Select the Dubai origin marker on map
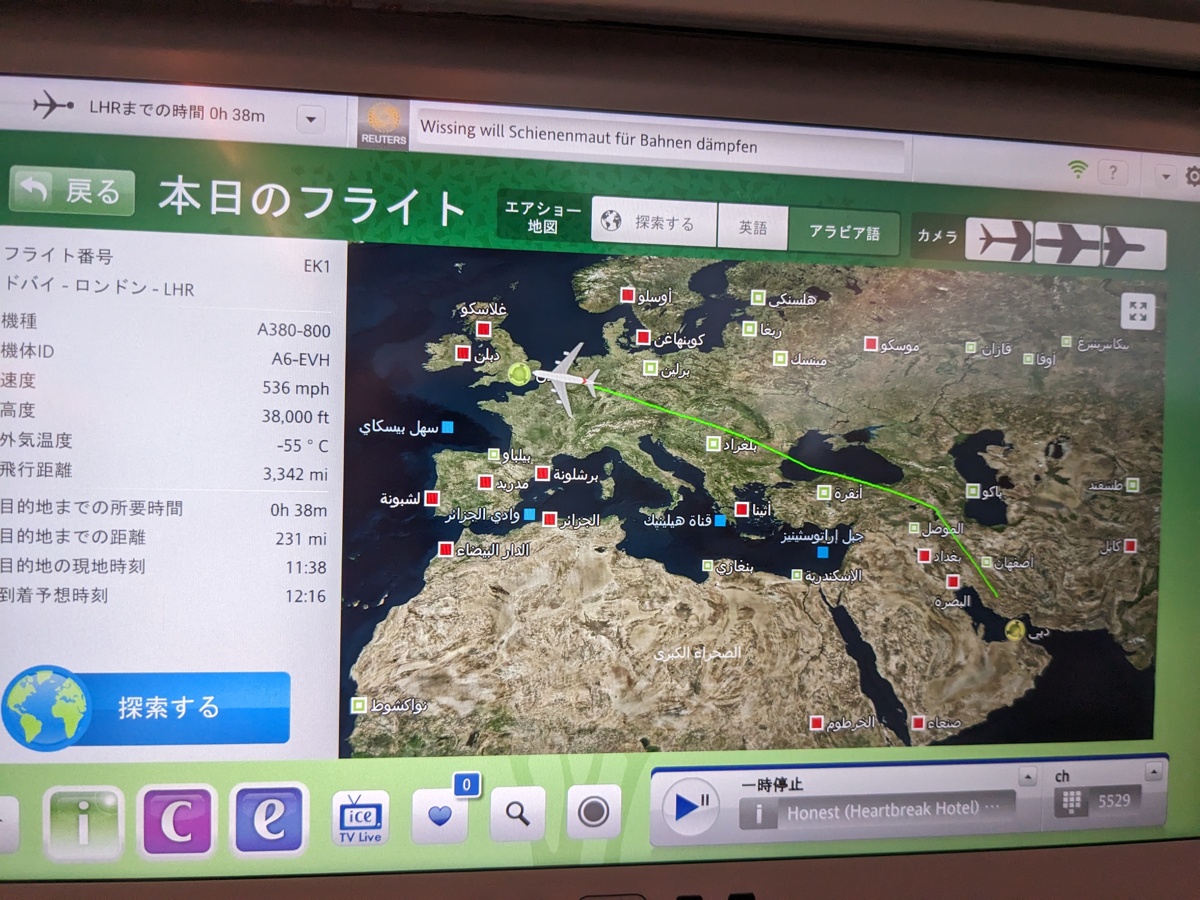Viewport: 1200px width, 900px height. (1015, 630)
